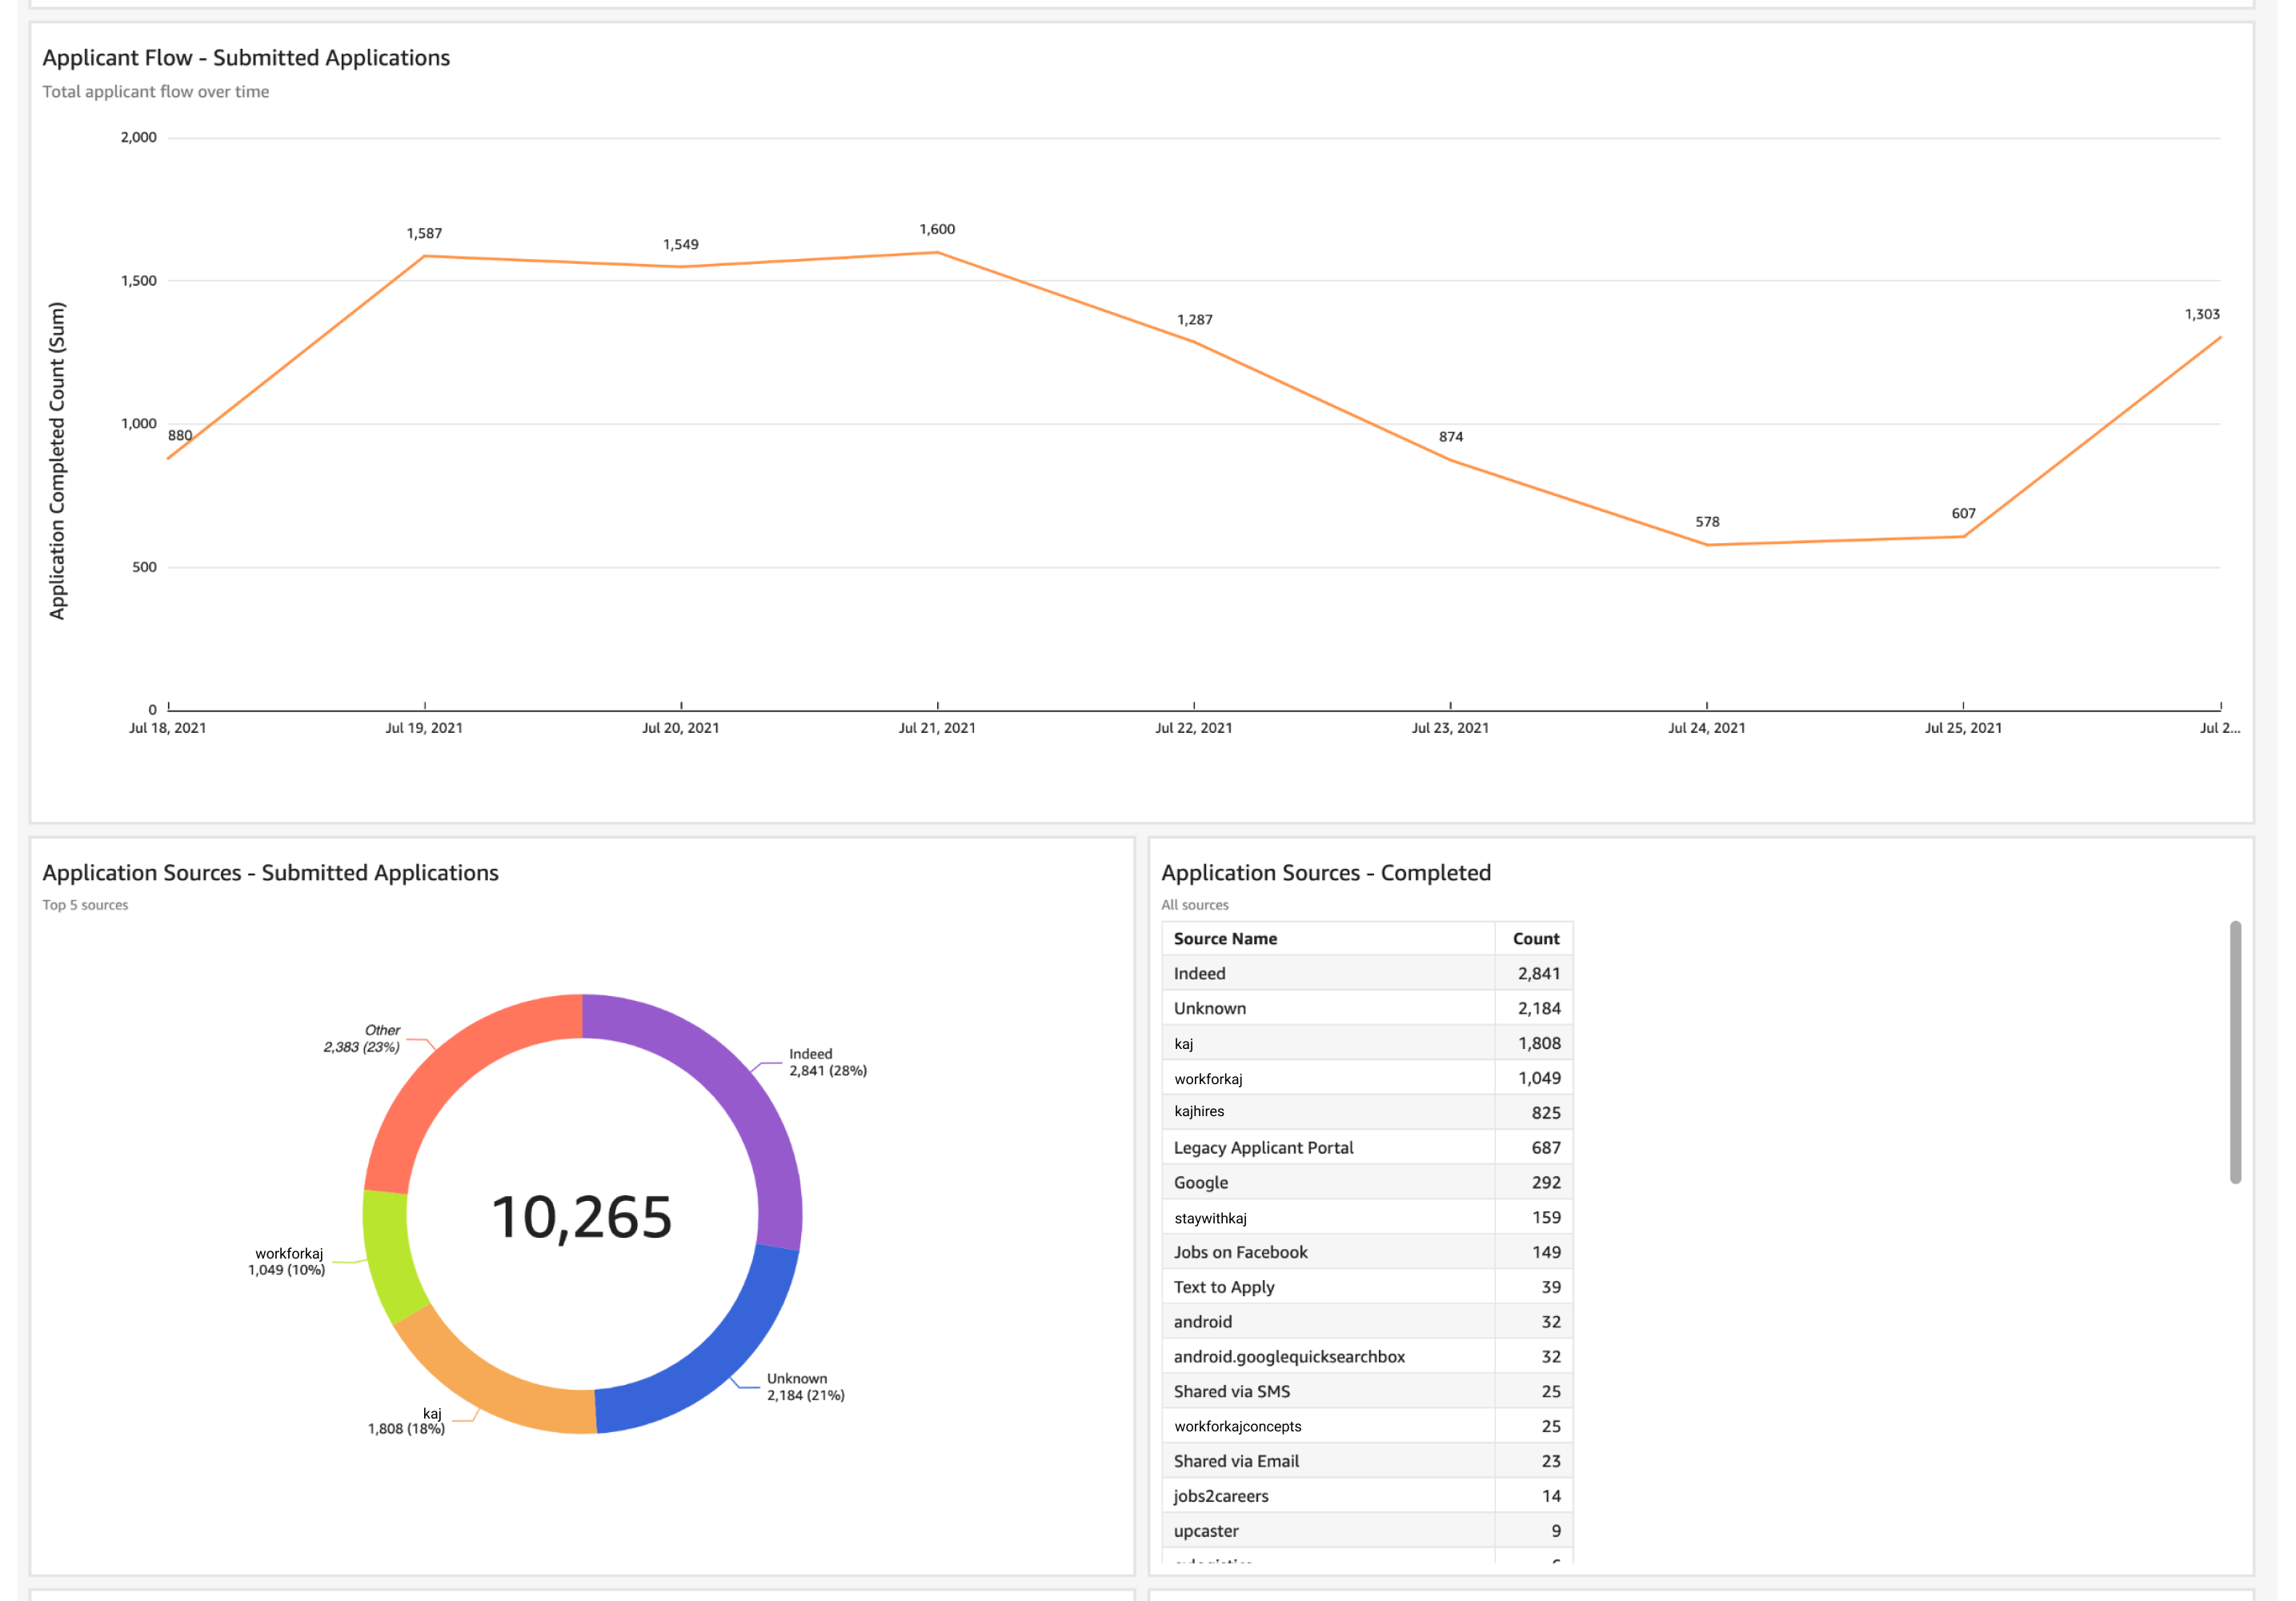Click the Application Sources - Completed title
This screenshot has width=2296, height=1601.
[1325, 873]
